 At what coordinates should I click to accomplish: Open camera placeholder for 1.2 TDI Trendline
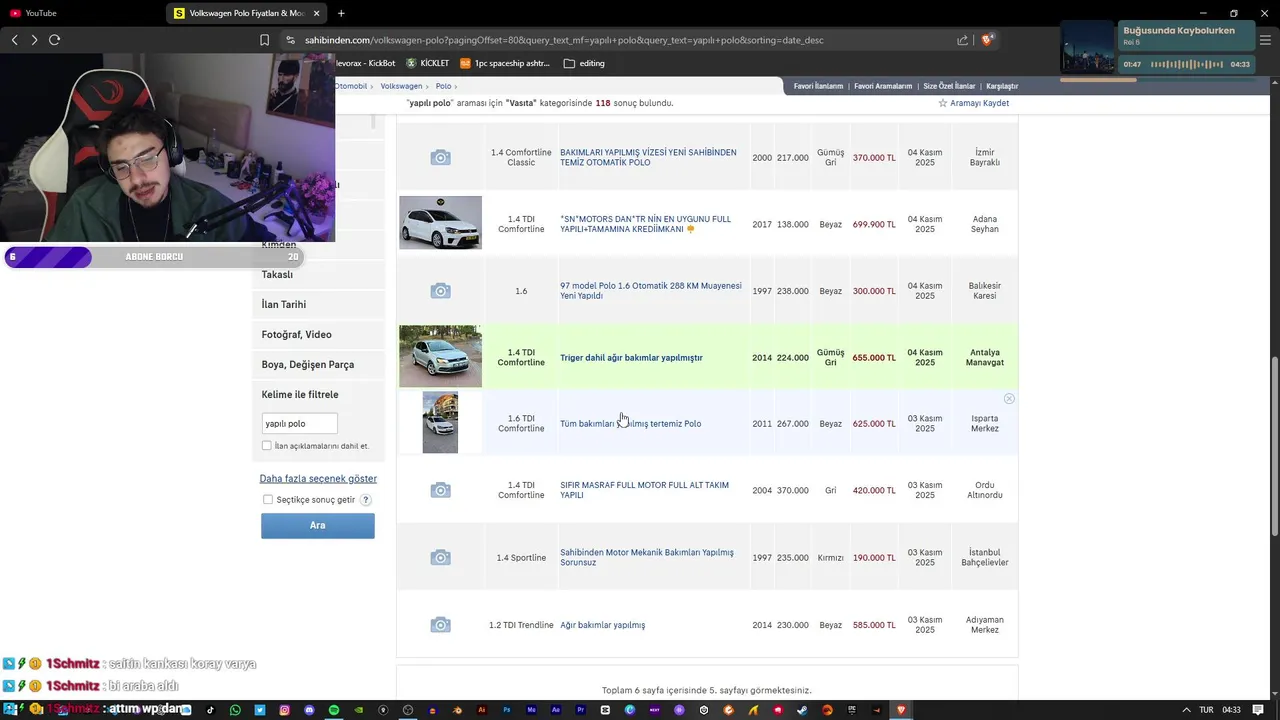(x=440, y=625)
